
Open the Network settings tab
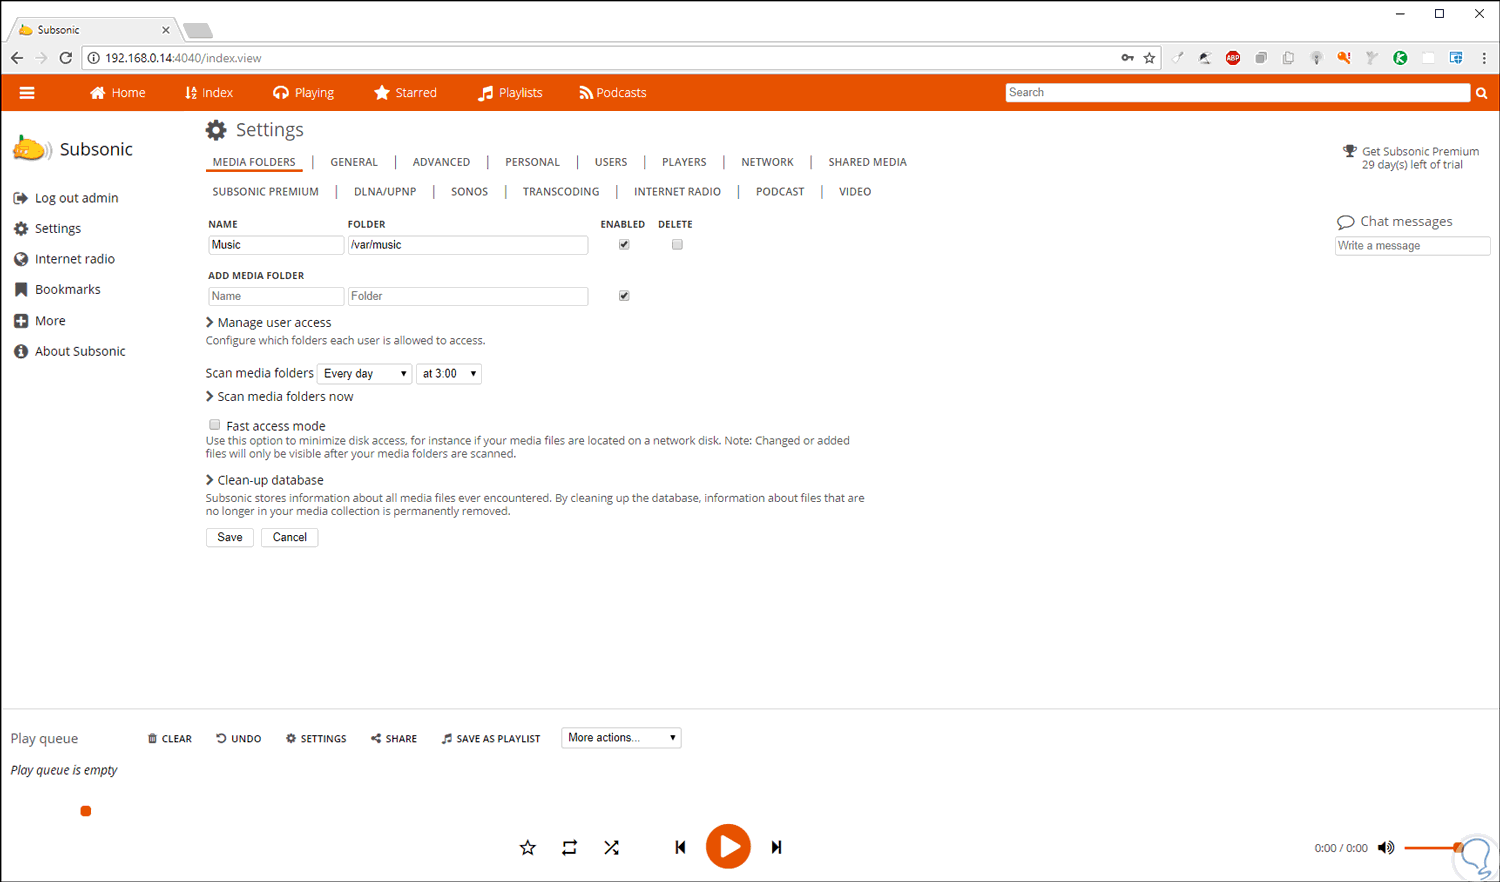767,162
